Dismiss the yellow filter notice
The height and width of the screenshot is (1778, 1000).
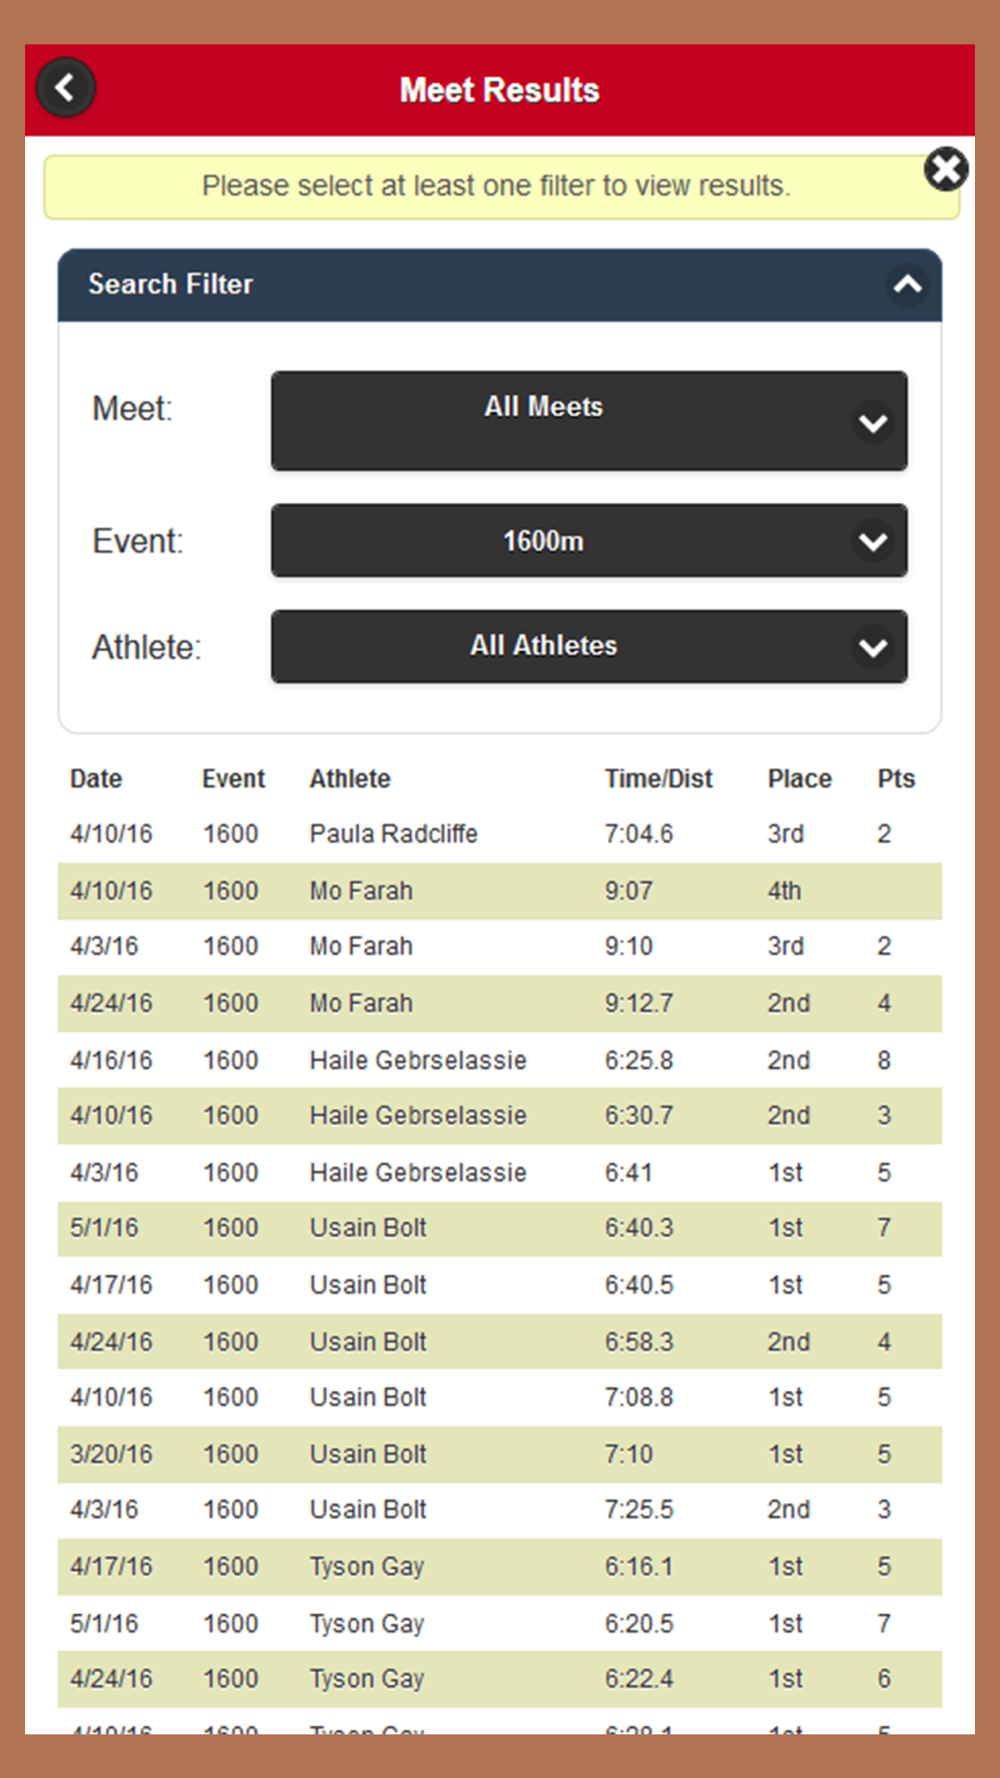point(946,169)
